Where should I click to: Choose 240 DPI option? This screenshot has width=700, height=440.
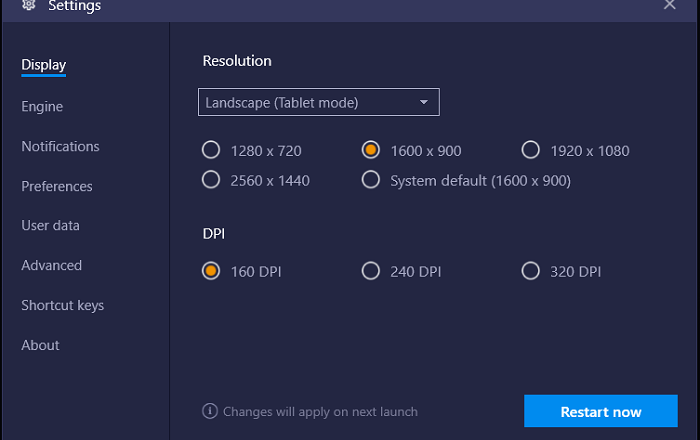(x=371, y=271)
